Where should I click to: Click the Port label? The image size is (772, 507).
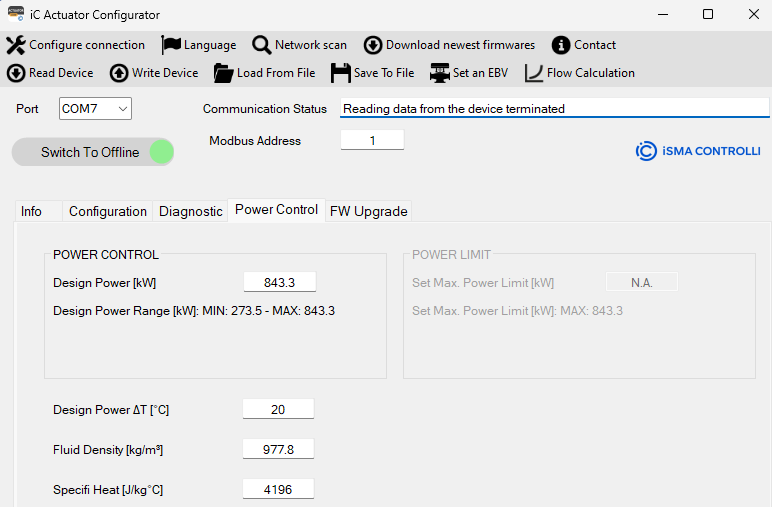(x=27, y=109)
